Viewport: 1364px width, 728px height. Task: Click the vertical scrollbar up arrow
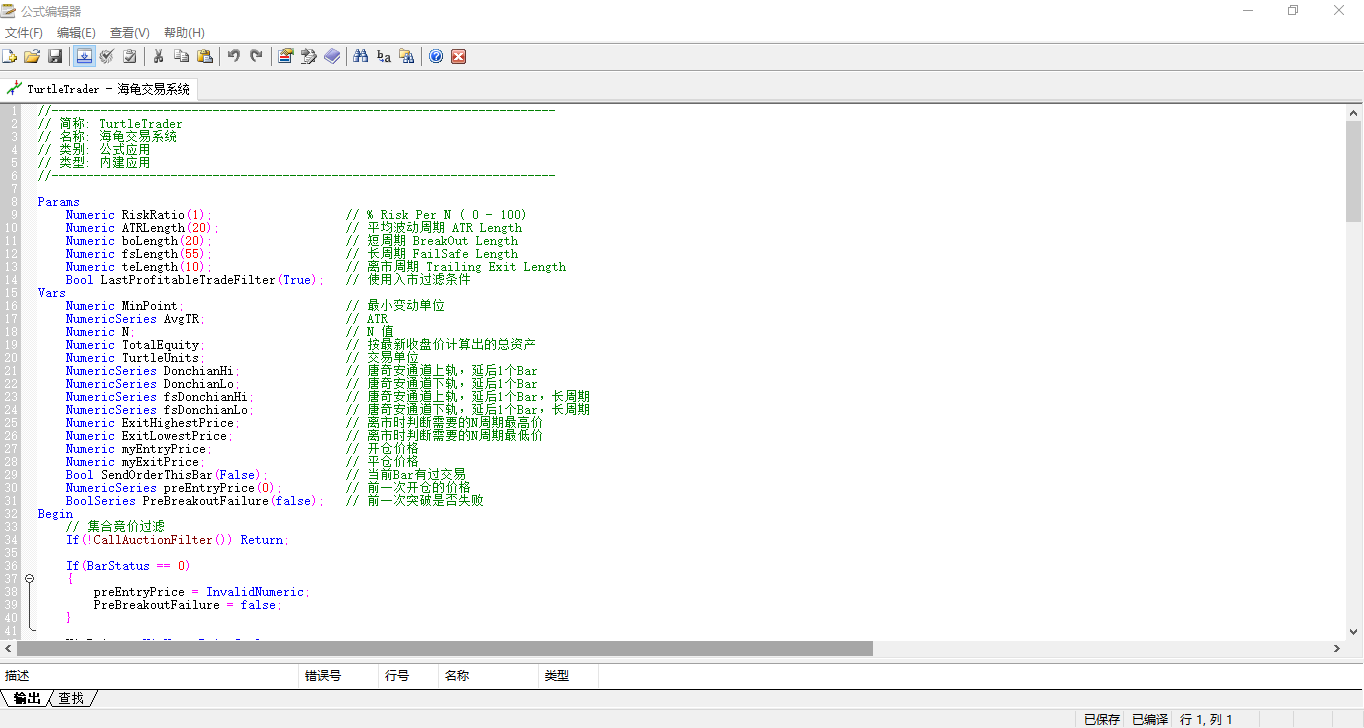[x=1354, y=113]
